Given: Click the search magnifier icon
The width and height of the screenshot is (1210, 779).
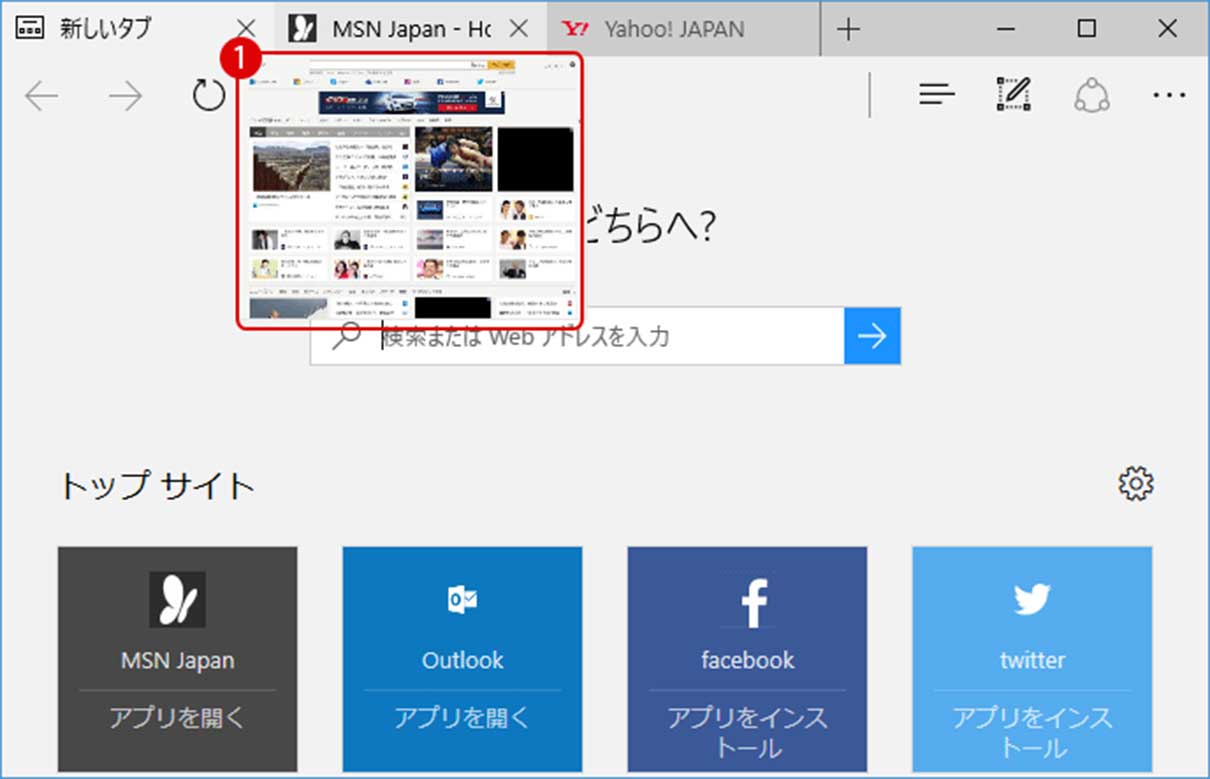Looking at the screenshot, I should click(346, 336).
